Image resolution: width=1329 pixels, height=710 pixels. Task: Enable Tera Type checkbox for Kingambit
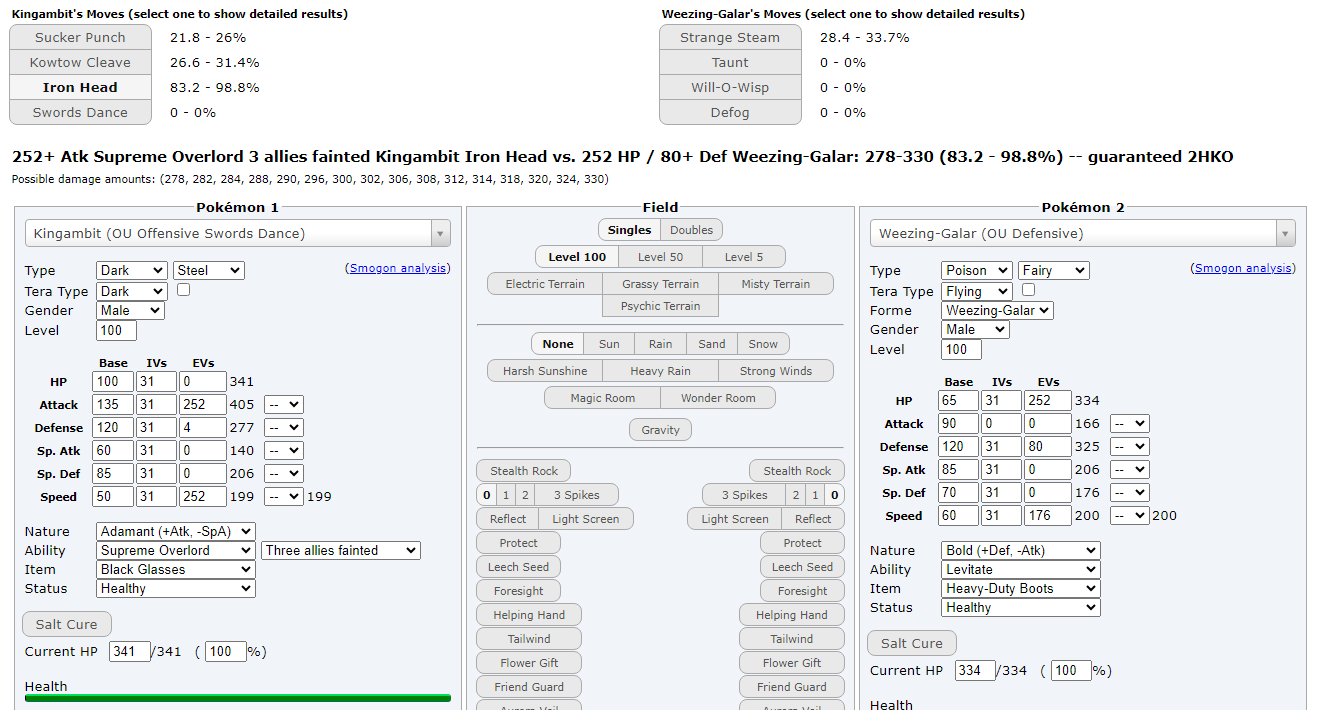(x=183, y=290)
